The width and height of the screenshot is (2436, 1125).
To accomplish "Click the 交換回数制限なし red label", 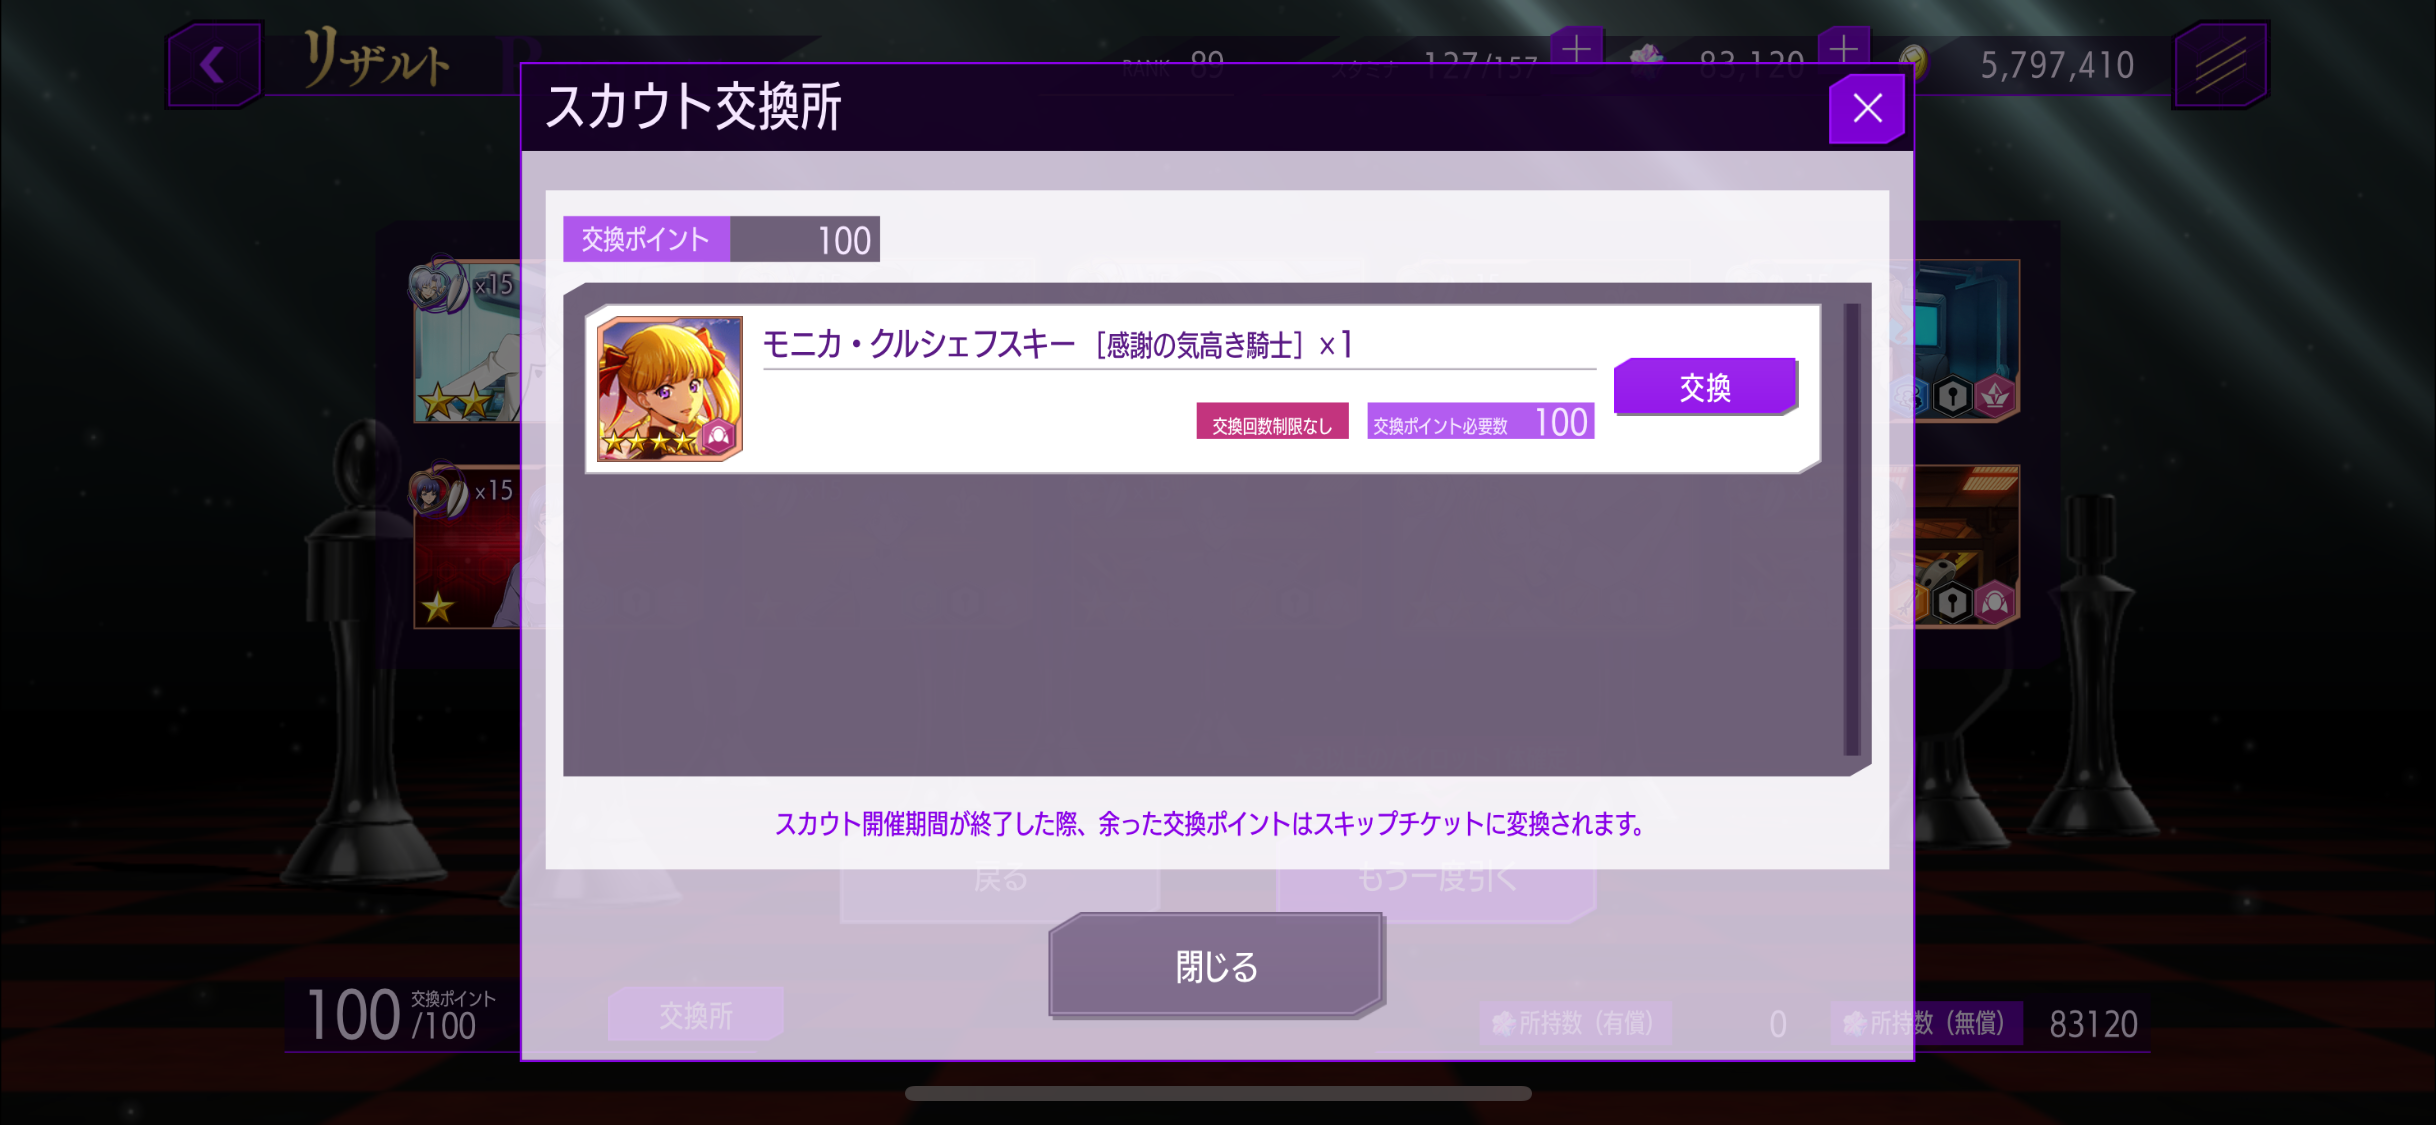I will 1272,424.
